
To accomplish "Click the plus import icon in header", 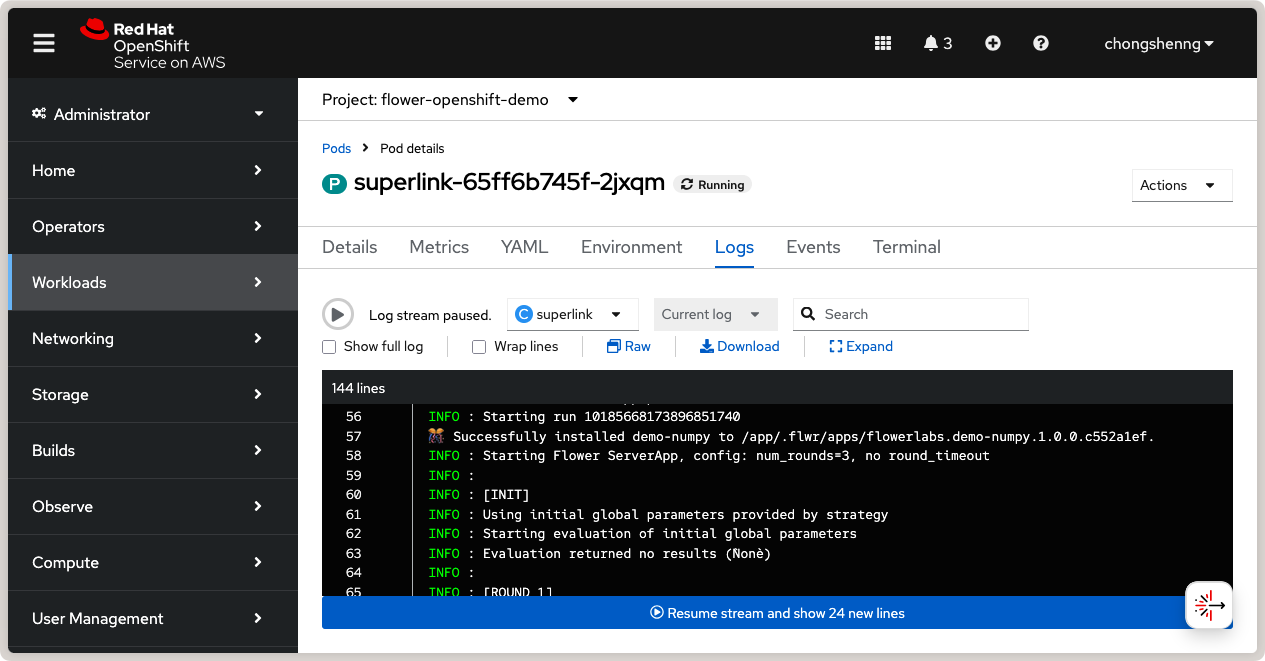I will [x=992, y=43].
